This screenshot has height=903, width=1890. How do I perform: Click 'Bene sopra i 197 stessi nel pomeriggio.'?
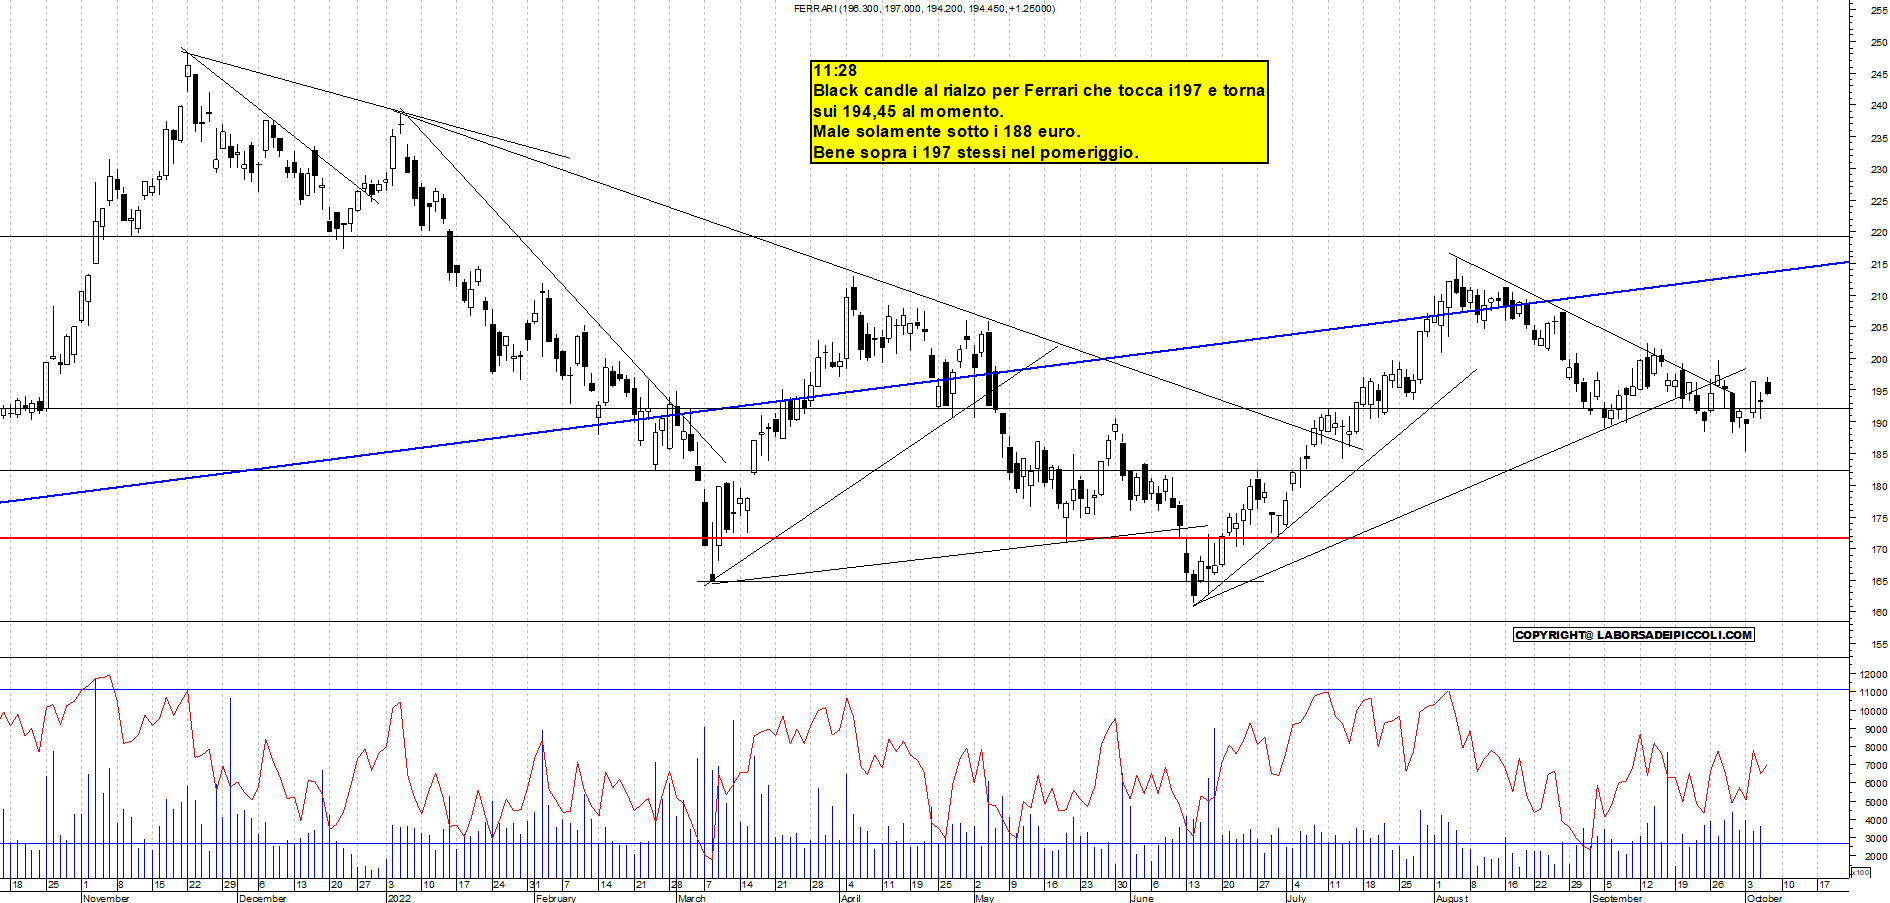click(x=976, y=152)
